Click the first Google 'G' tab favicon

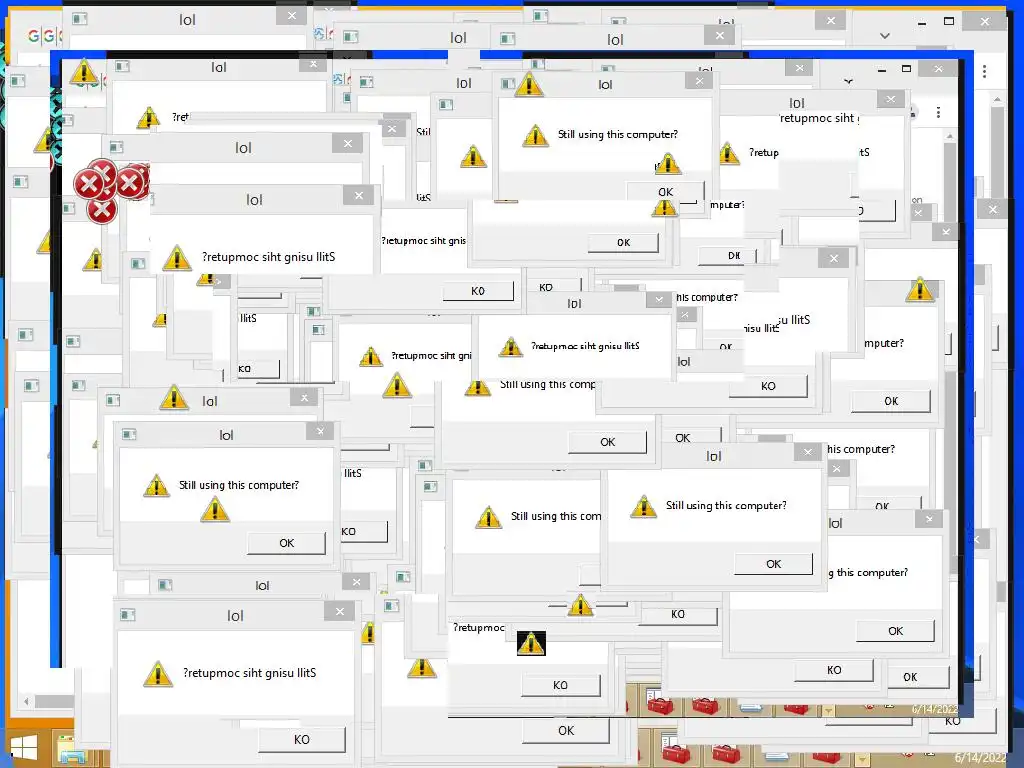(x=33, y=36)
